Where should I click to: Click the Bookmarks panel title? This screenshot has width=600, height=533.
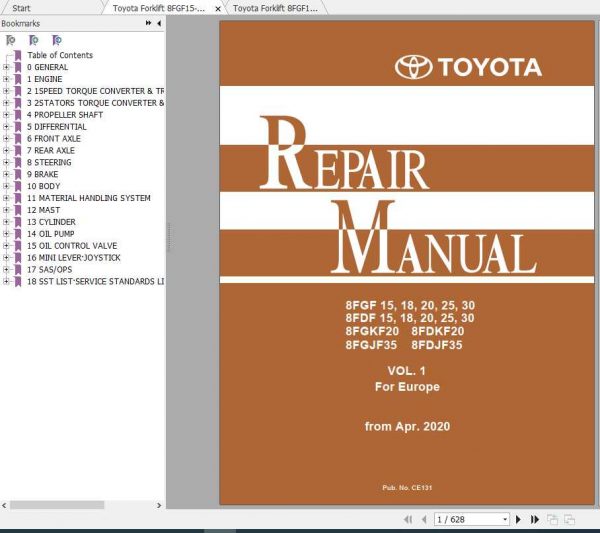(21, 23)
